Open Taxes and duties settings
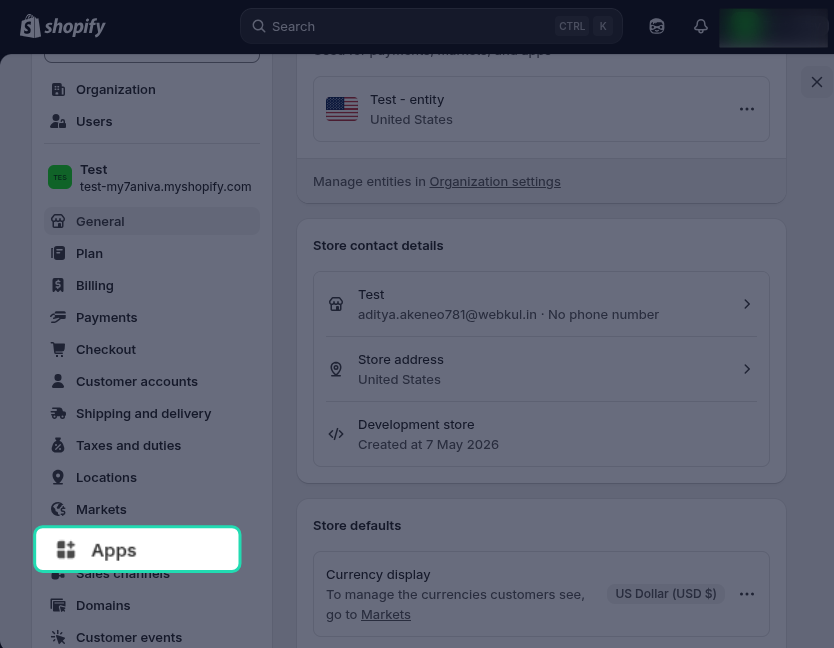 (x=152, y=445)
